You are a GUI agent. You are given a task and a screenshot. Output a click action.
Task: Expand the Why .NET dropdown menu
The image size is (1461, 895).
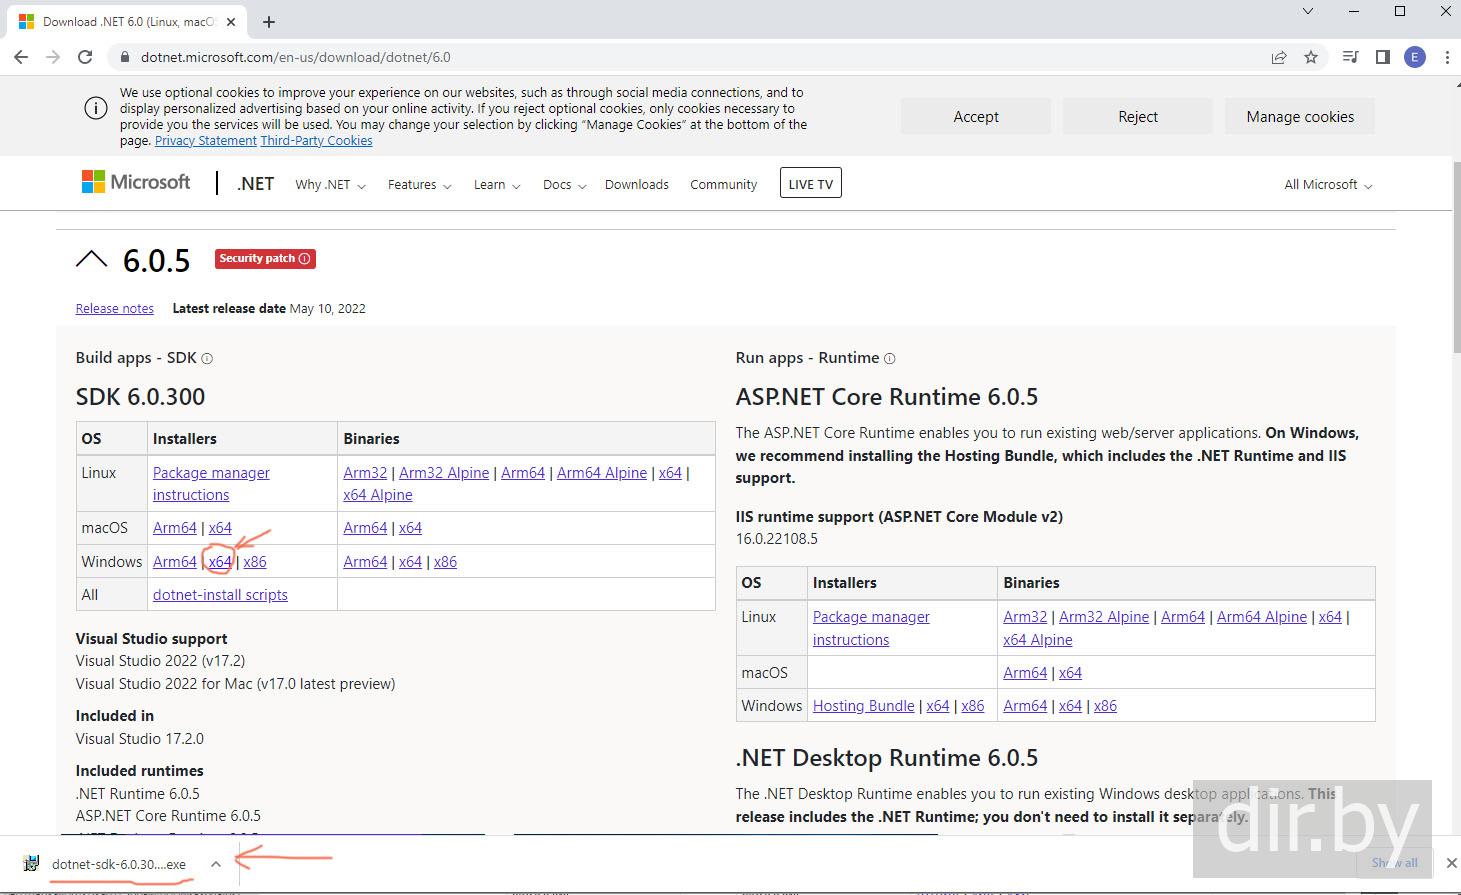point(330,185)
